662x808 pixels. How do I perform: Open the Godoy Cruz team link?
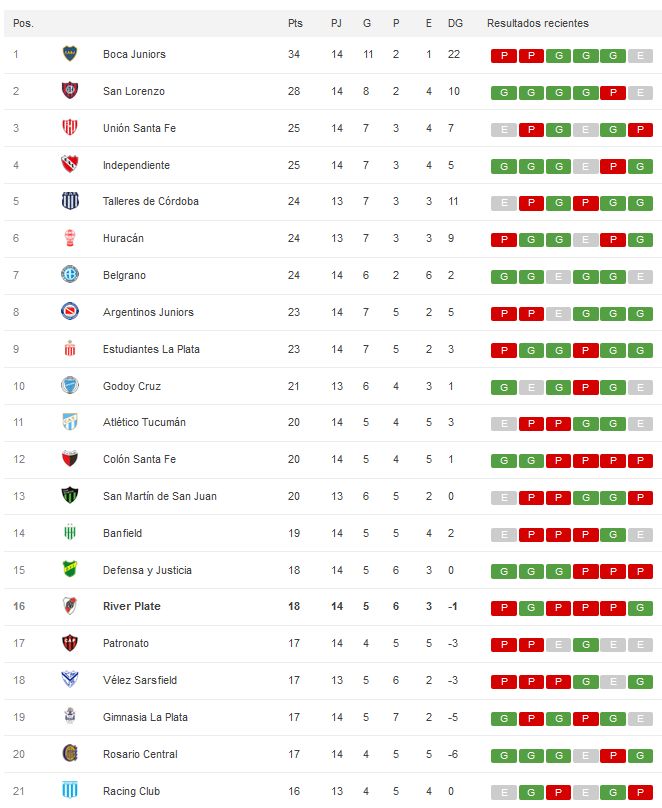coord(132,386)
